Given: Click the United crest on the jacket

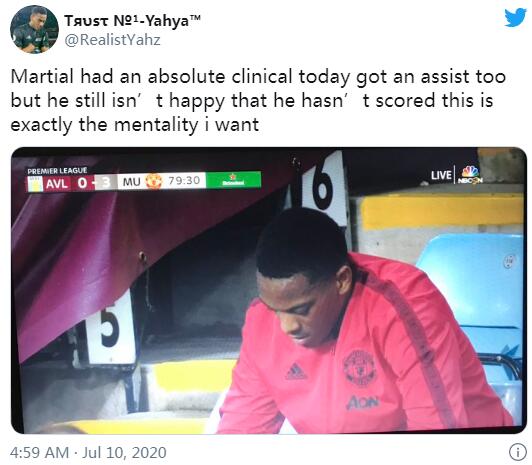Looking at the screenshot, I should 360,369.
